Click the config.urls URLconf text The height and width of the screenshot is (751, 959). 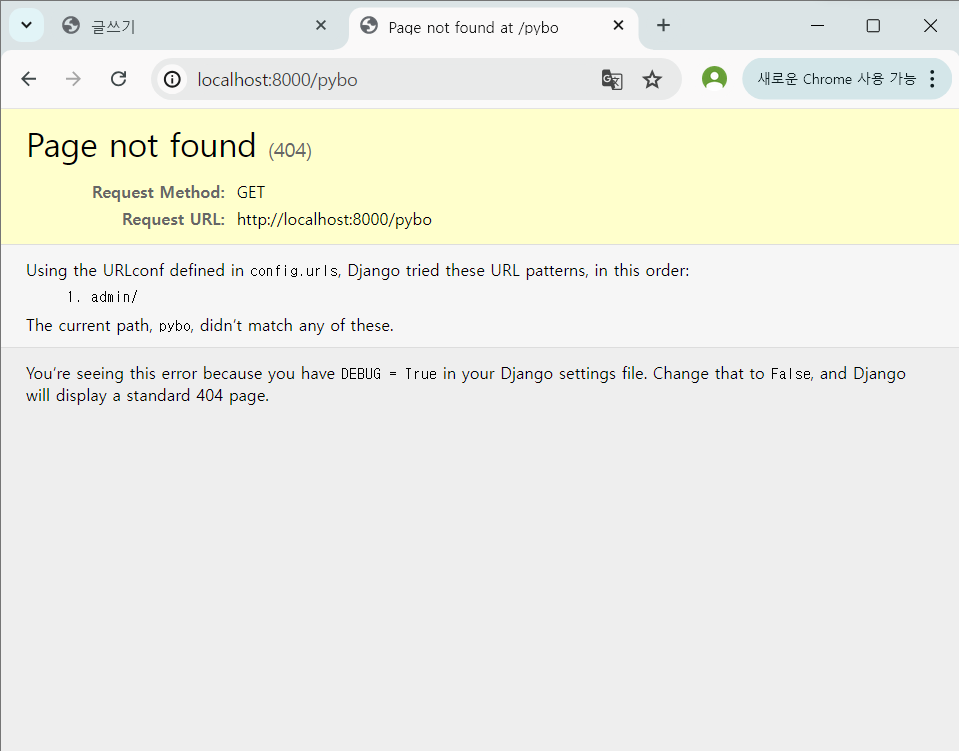tap(294, 271)
